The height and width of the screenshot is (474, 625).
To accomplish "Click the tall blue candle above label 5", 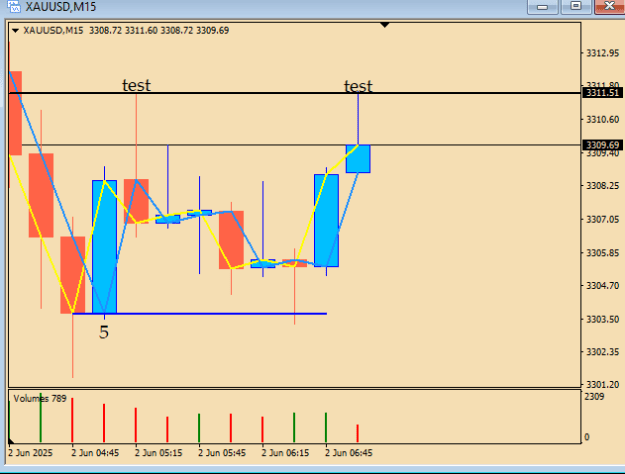I will pos(104,247).
